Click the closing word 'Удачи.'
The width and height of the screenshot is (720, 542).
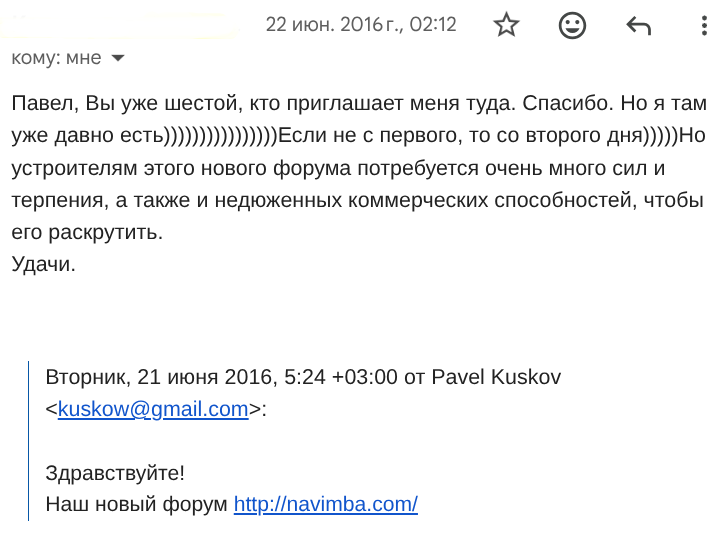pos(43,264)
